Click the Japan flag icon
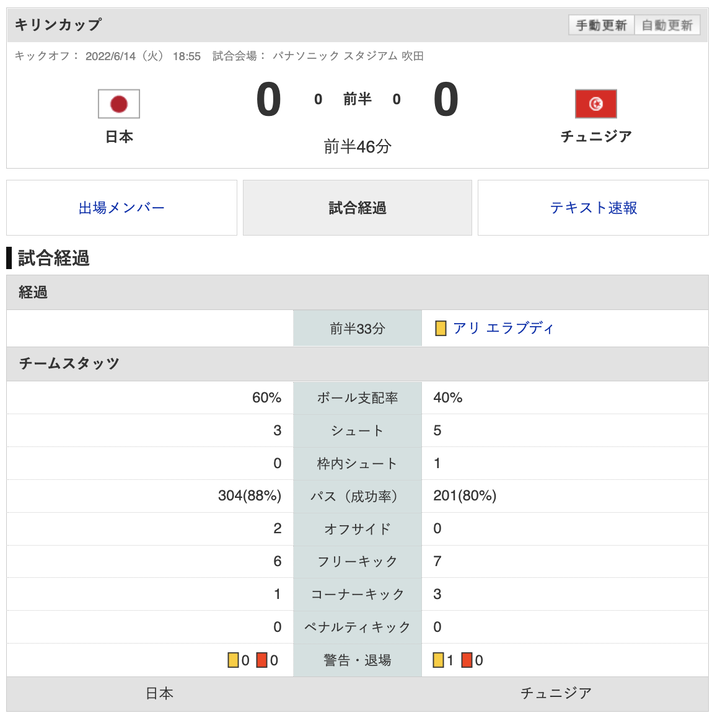Screen dimensions: 720x718 119,104
